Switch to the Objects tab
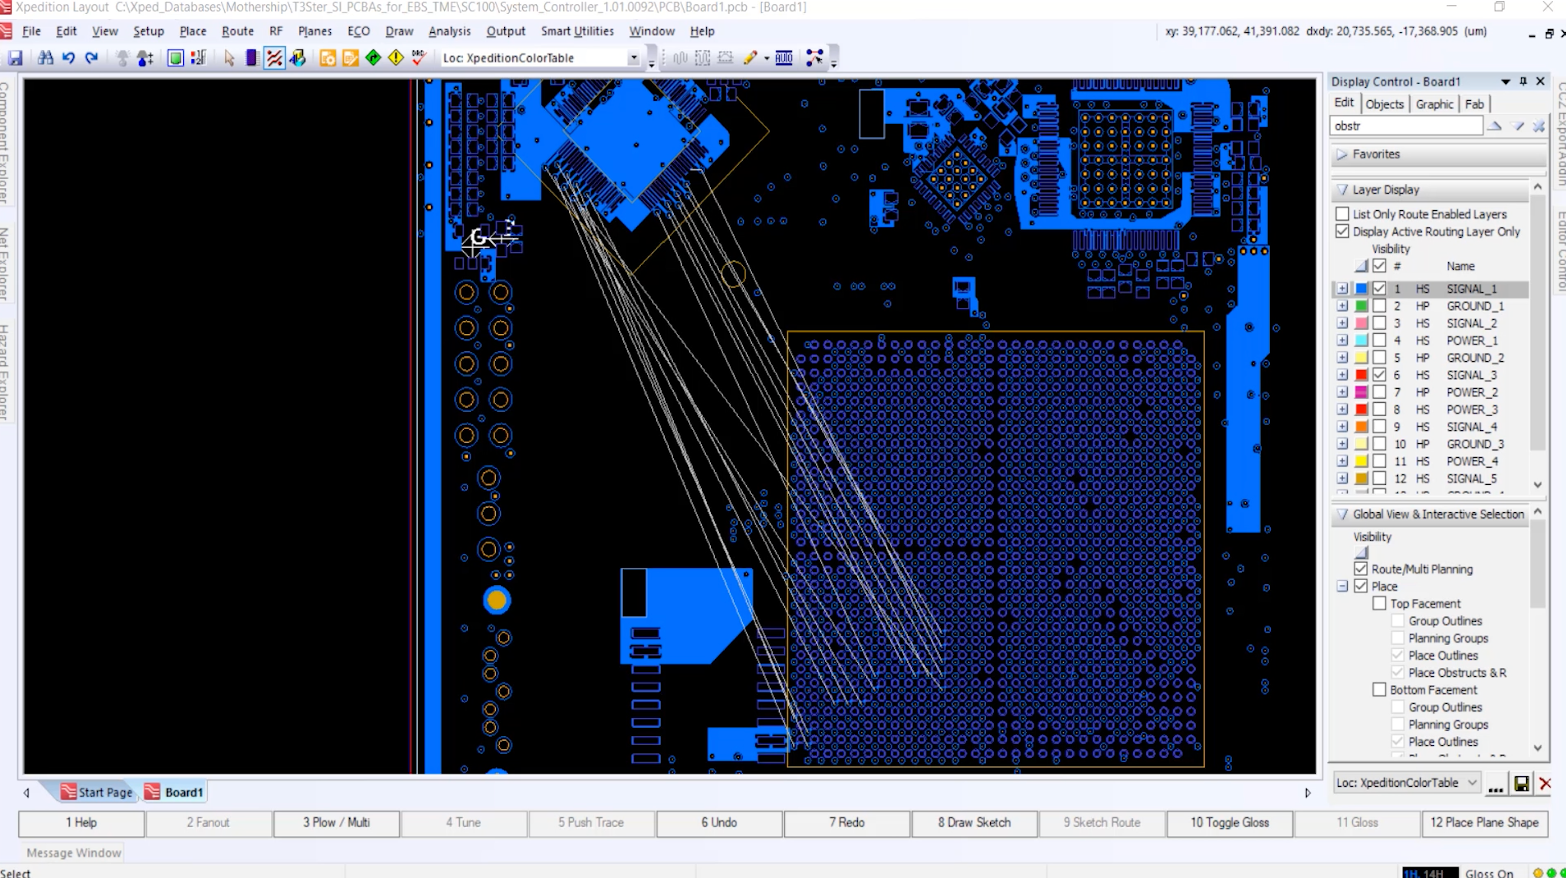This screenshot has height=878, width=1566. (1384, 104)
